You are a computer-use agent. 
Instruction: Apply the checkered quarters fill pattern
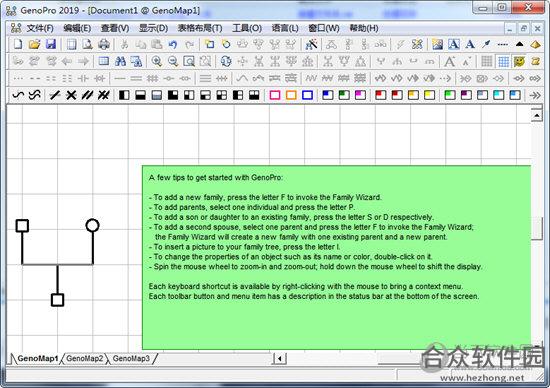click(x=222, y=95)
